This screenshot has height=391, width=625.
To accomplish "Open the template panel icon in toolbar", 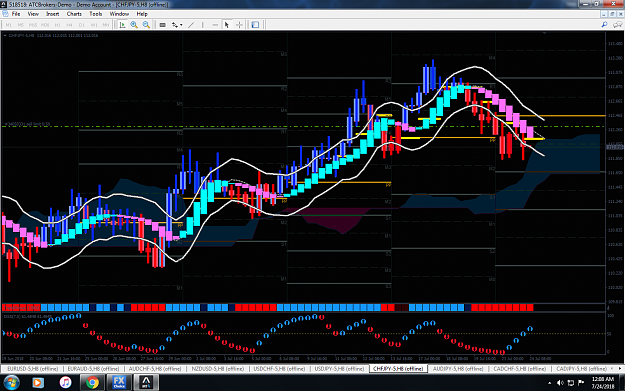I will pos(255,25).
